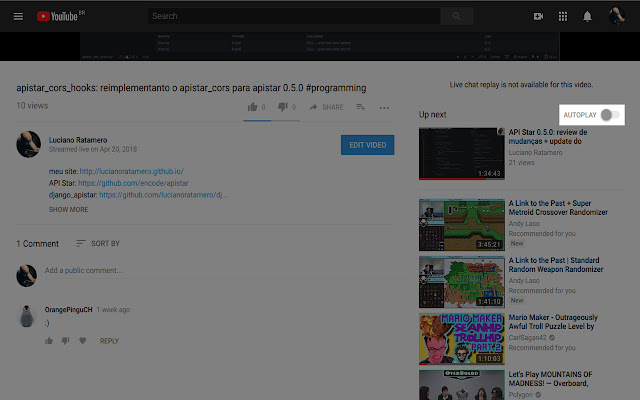Open Luciano Ratamero channel avatar
Screen dimensions: 640x400
(x=29, y=144)
